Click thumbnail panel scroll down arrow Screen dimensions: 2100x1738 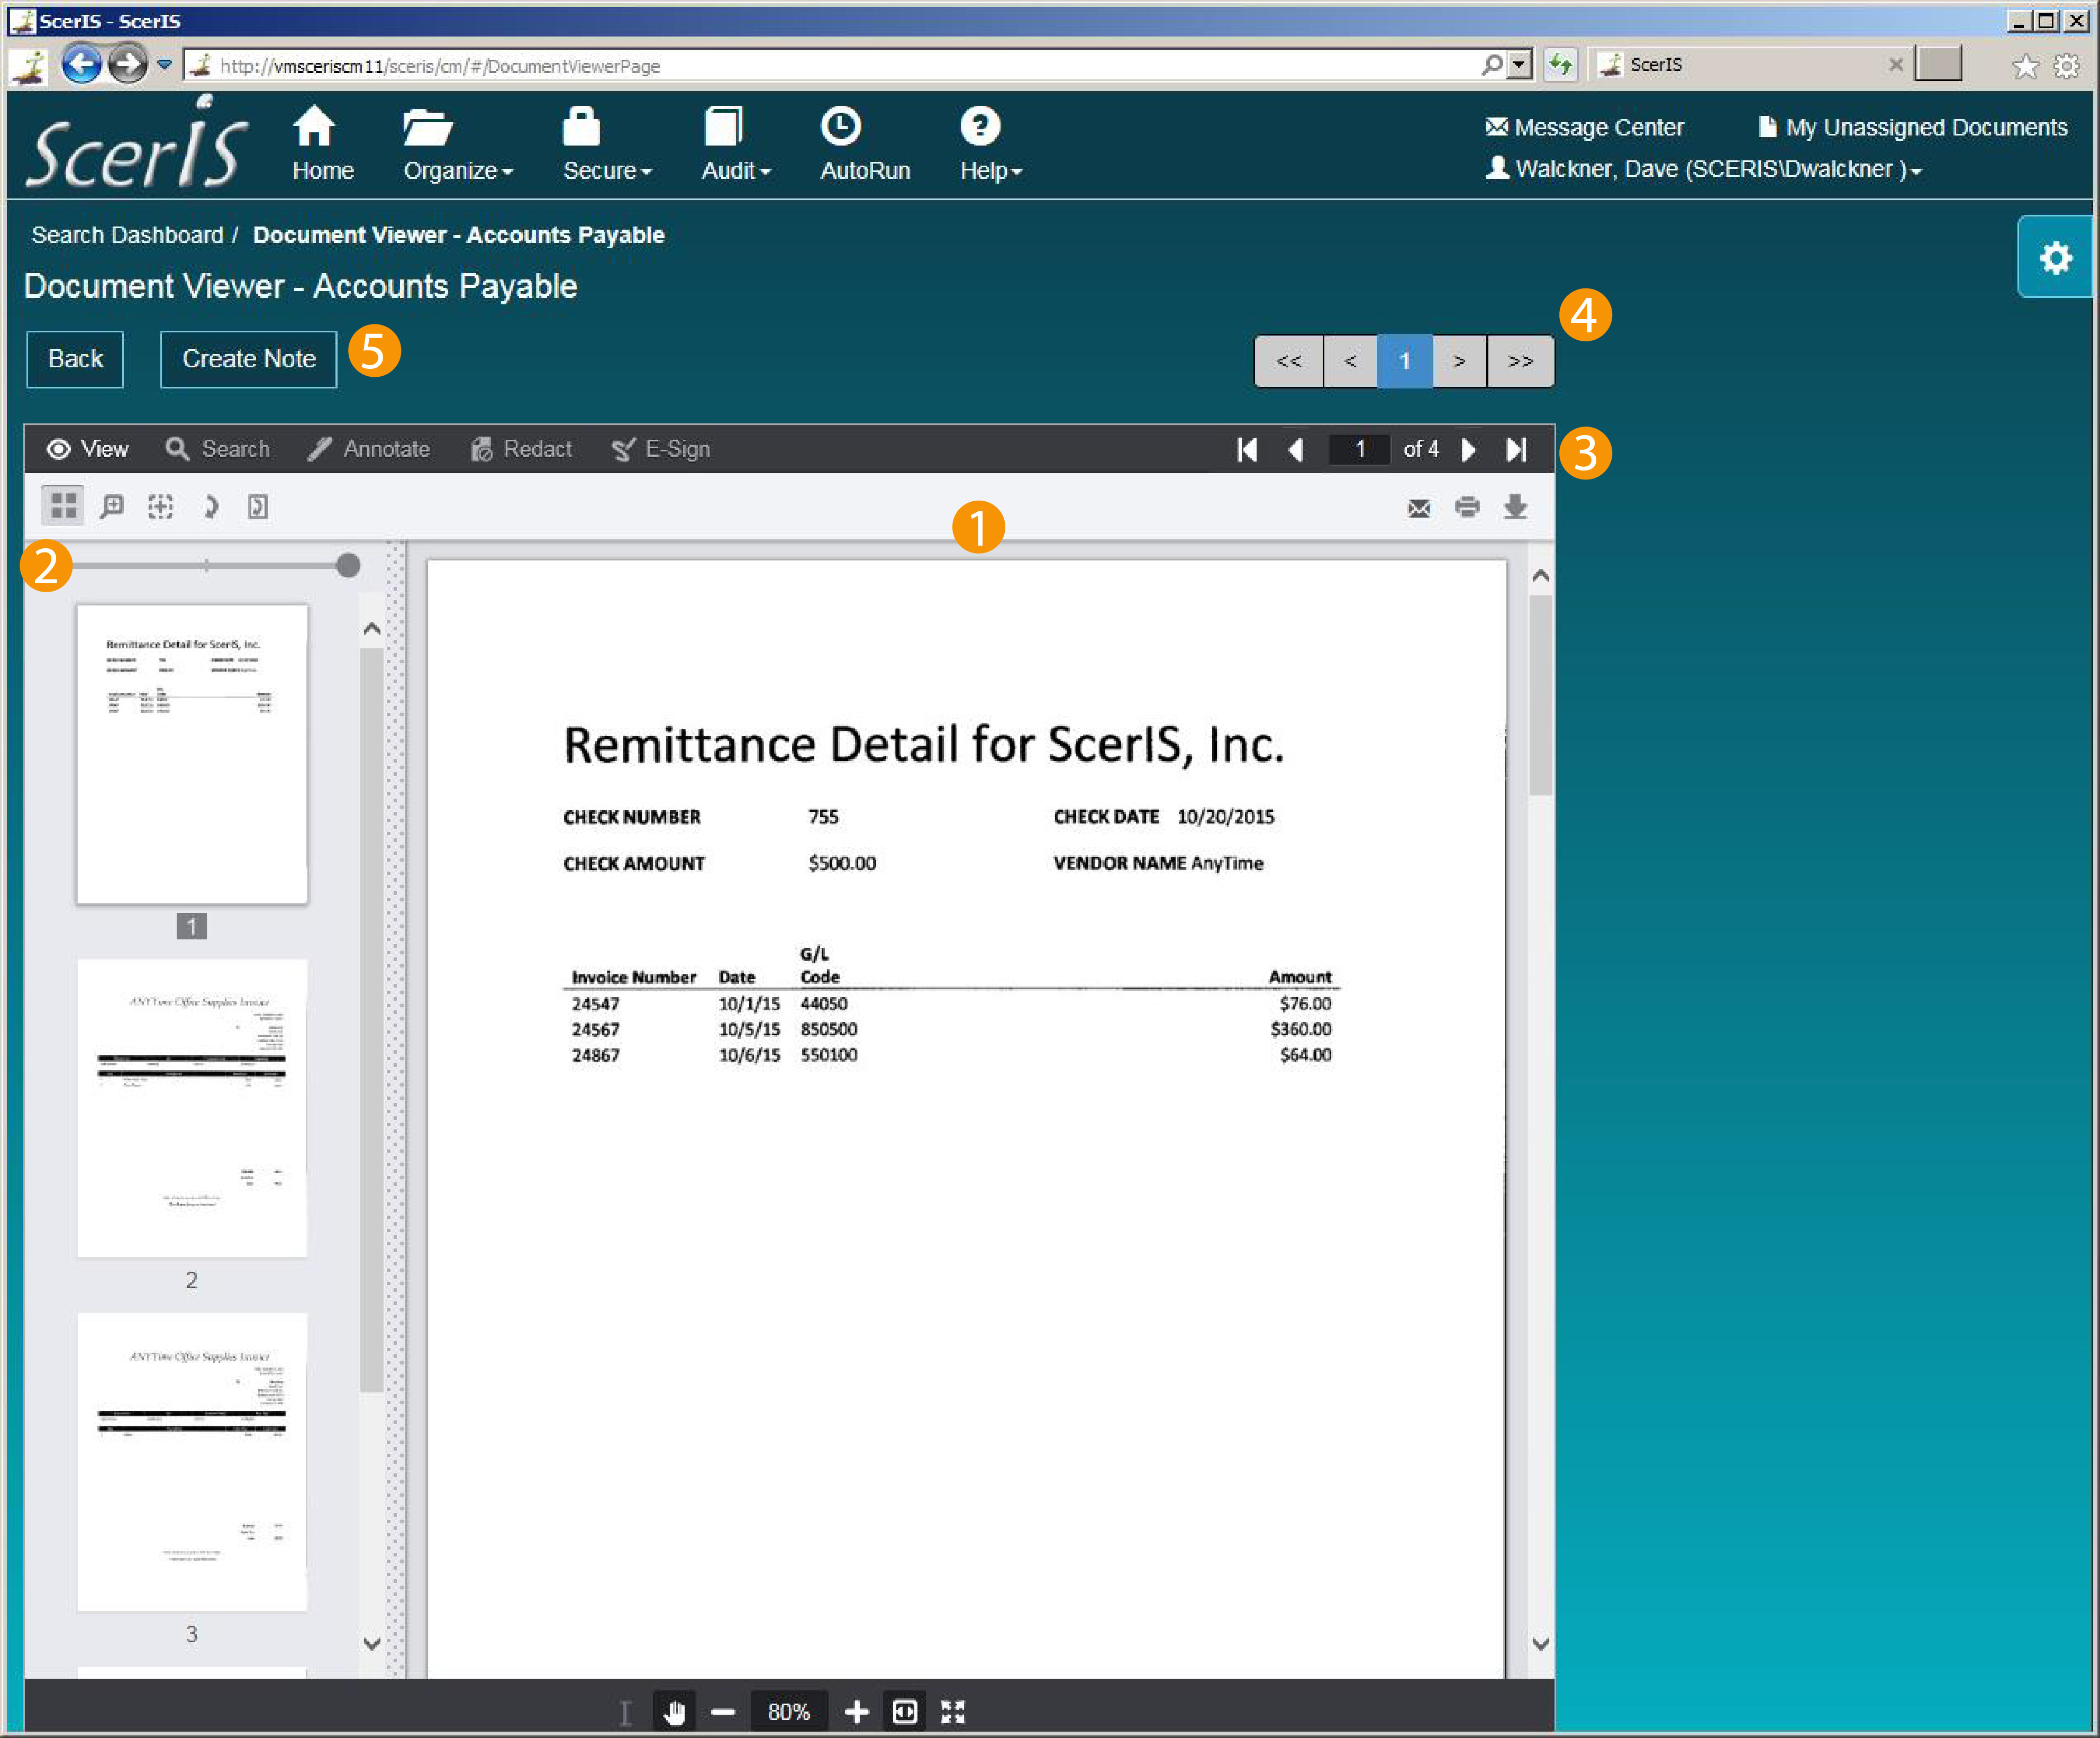[371, 1643]
